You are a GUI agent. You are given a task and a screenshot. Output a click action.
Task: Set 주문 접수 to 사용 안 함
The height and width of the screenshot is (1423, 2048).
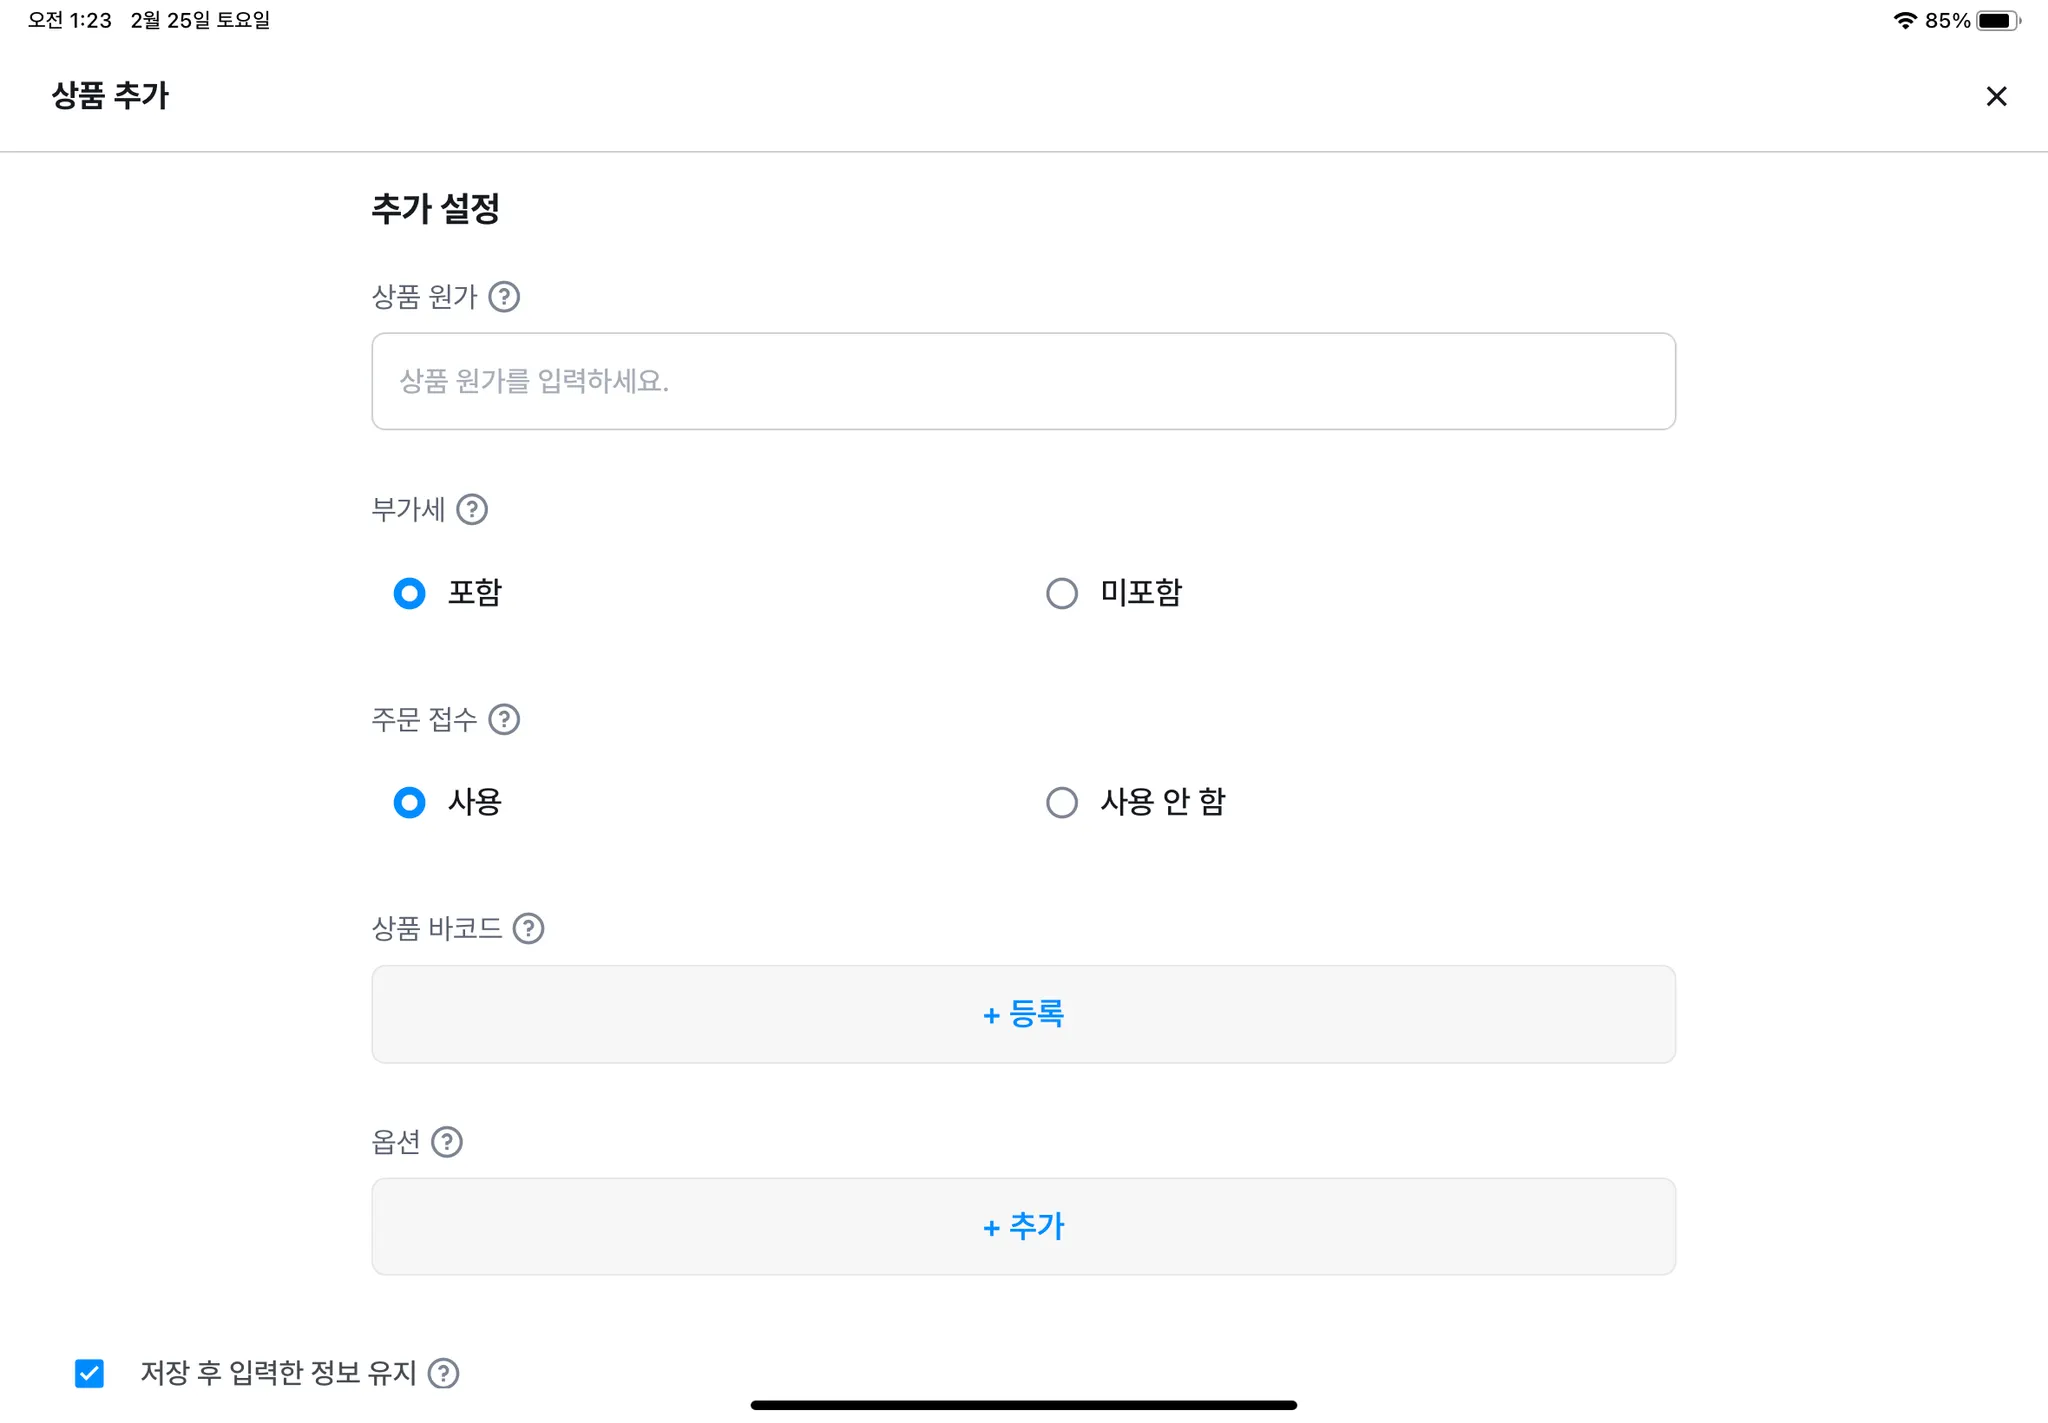(1062, 803)
